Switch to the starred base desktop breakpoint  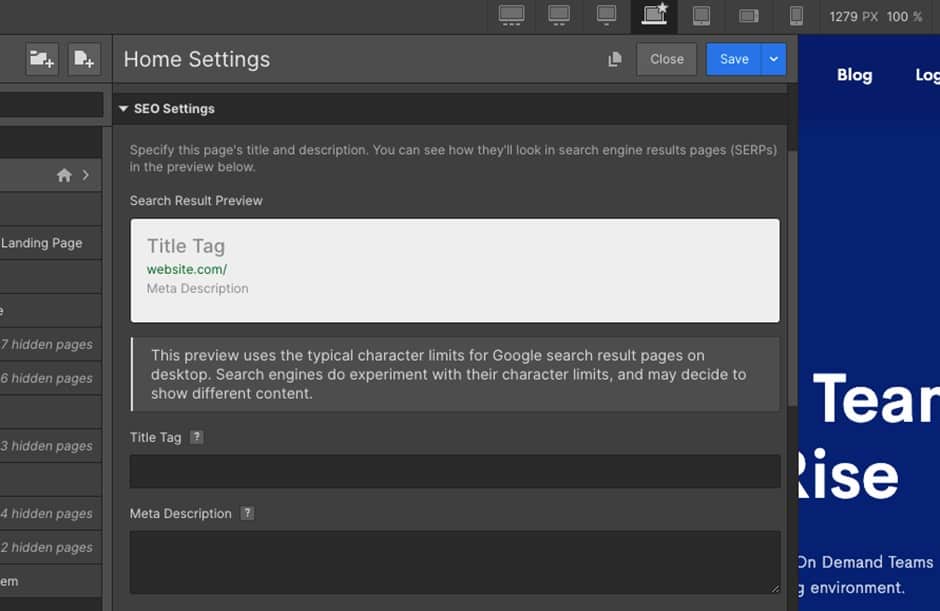(654, 15)
